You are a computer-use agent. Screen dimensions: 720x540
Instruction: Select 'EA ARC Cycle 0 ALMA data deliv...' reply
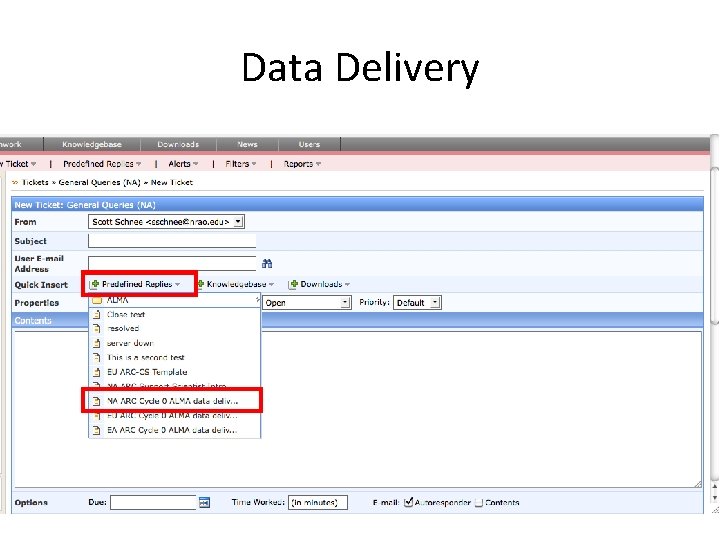coord(174,430)
